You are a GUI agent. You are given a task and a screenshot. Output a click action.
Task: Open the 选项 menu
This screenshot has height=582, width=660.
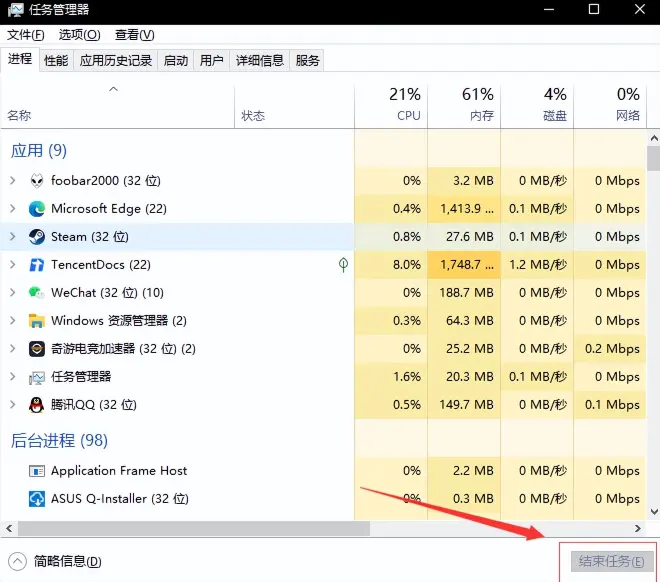(79, 35)
